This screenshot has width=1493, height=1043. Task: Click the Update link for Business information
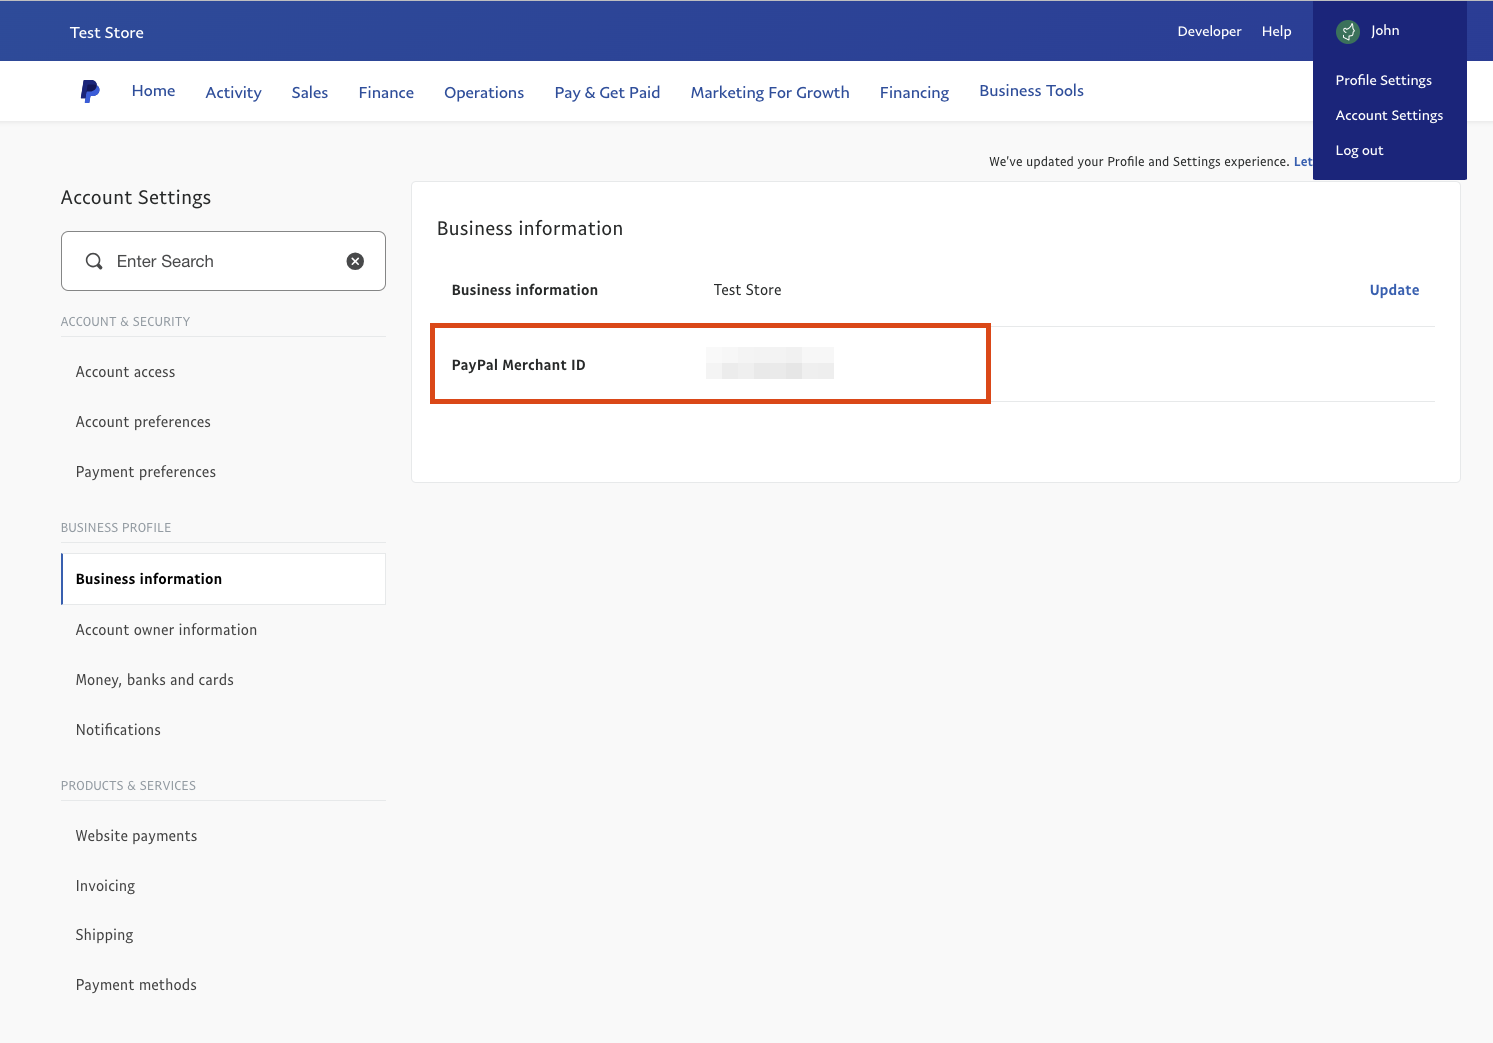coord(1394,289)
